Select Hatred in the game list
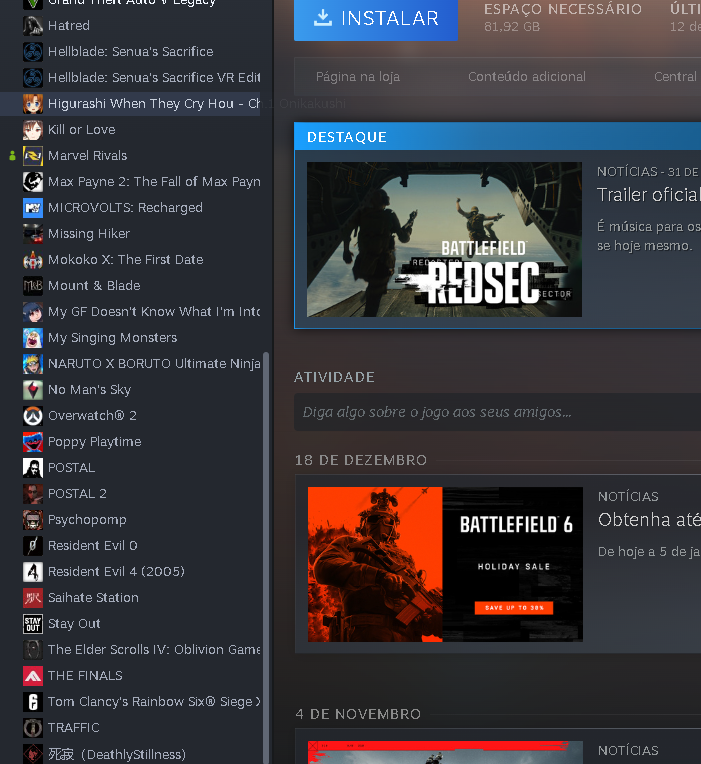 click(x=69, y=25)
